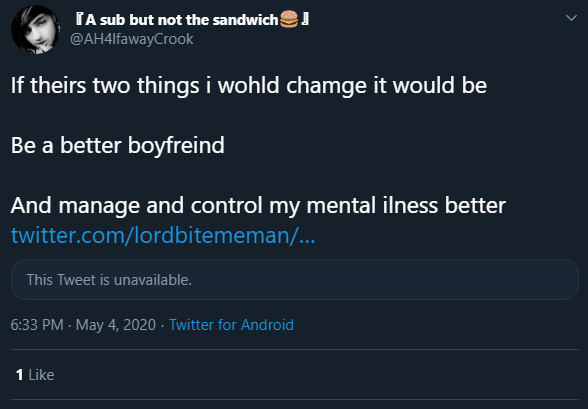Click the number 1 beside Like
This screenshot has width=588, height=409.
click(x=20, y=375)
